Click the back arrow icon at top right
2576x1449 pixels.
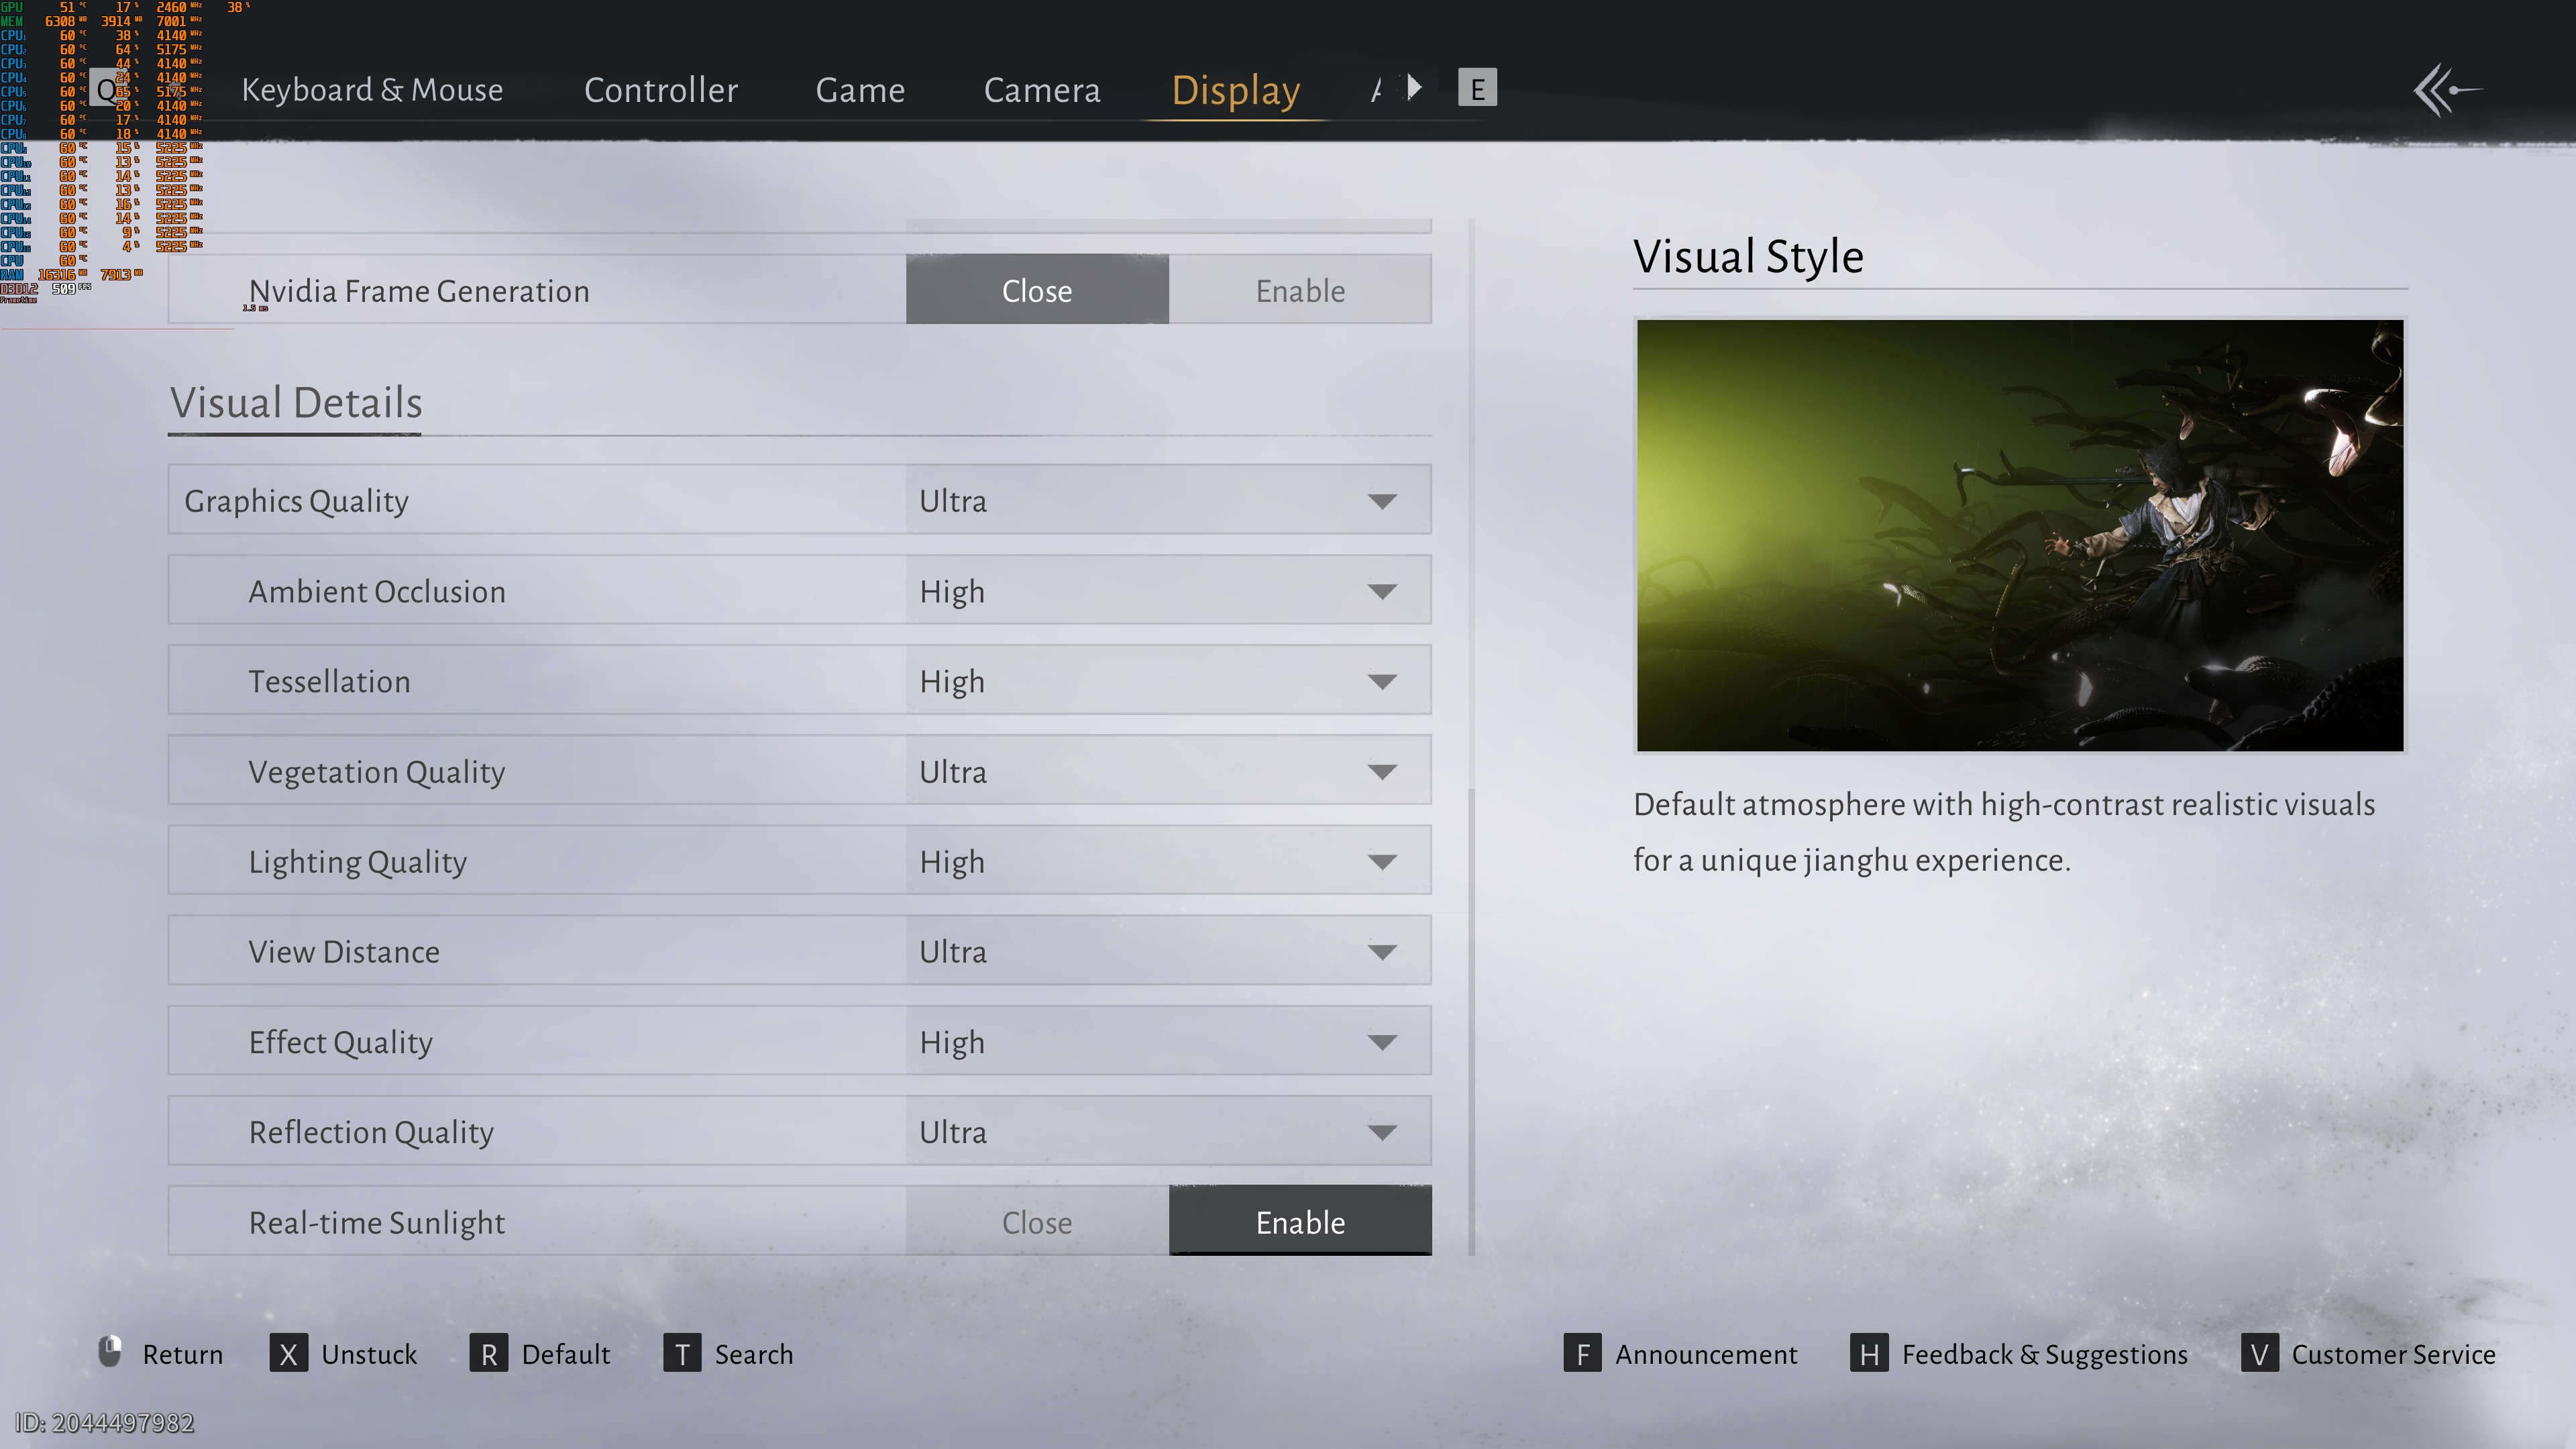coord(2446,90)
